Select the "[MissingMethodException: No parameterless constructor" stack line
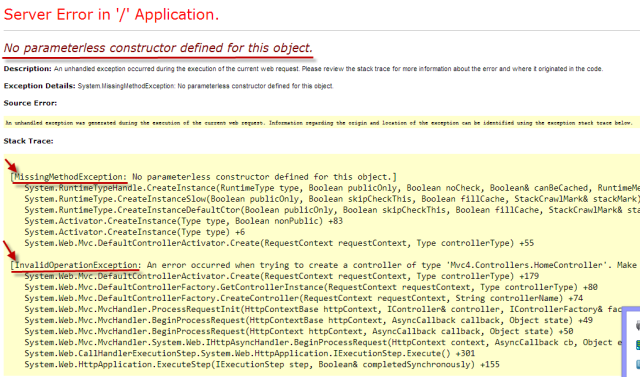 (204, 177)
